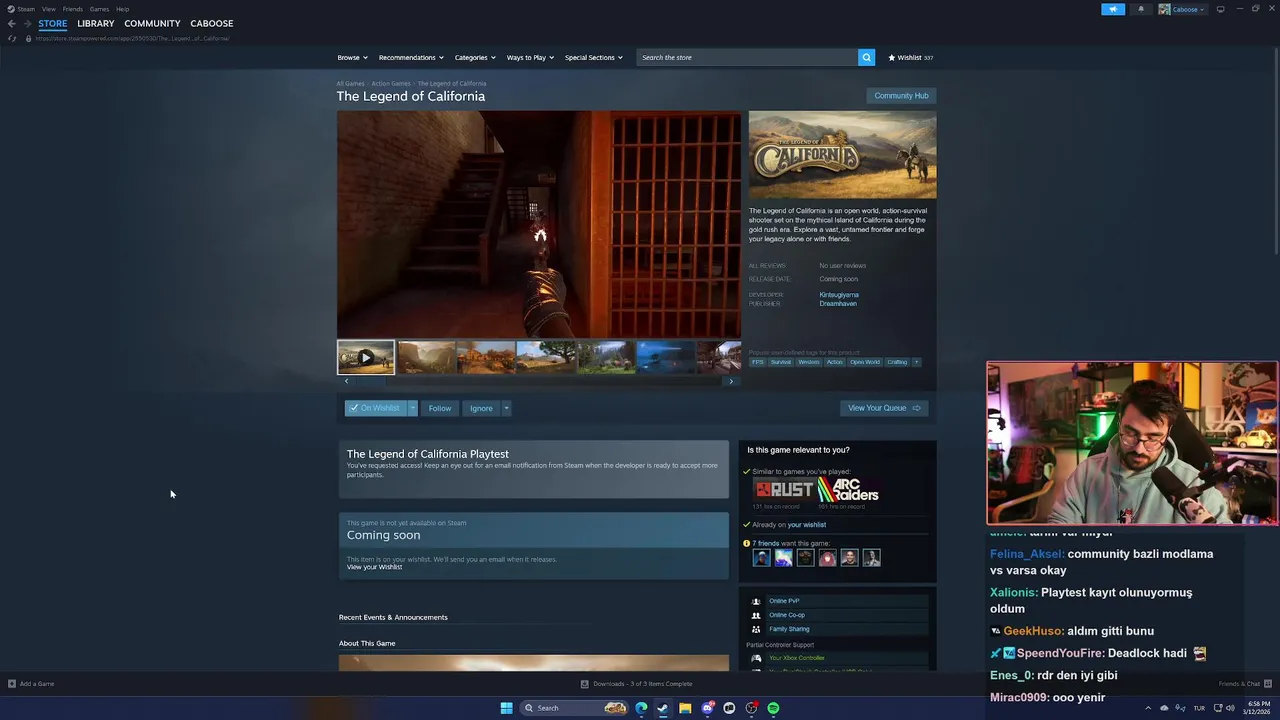The image size is (1280, 720).
Task: Click the Family Sharing feature icon
Action: pos(756,629)
